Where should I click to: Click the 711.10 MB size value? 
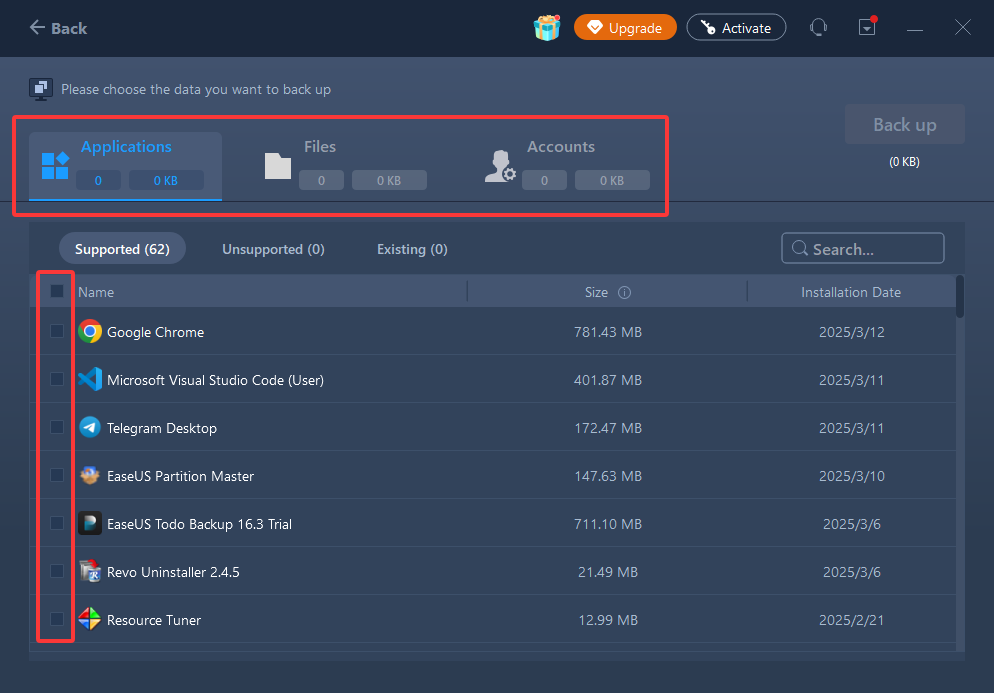tap(608, 524)
